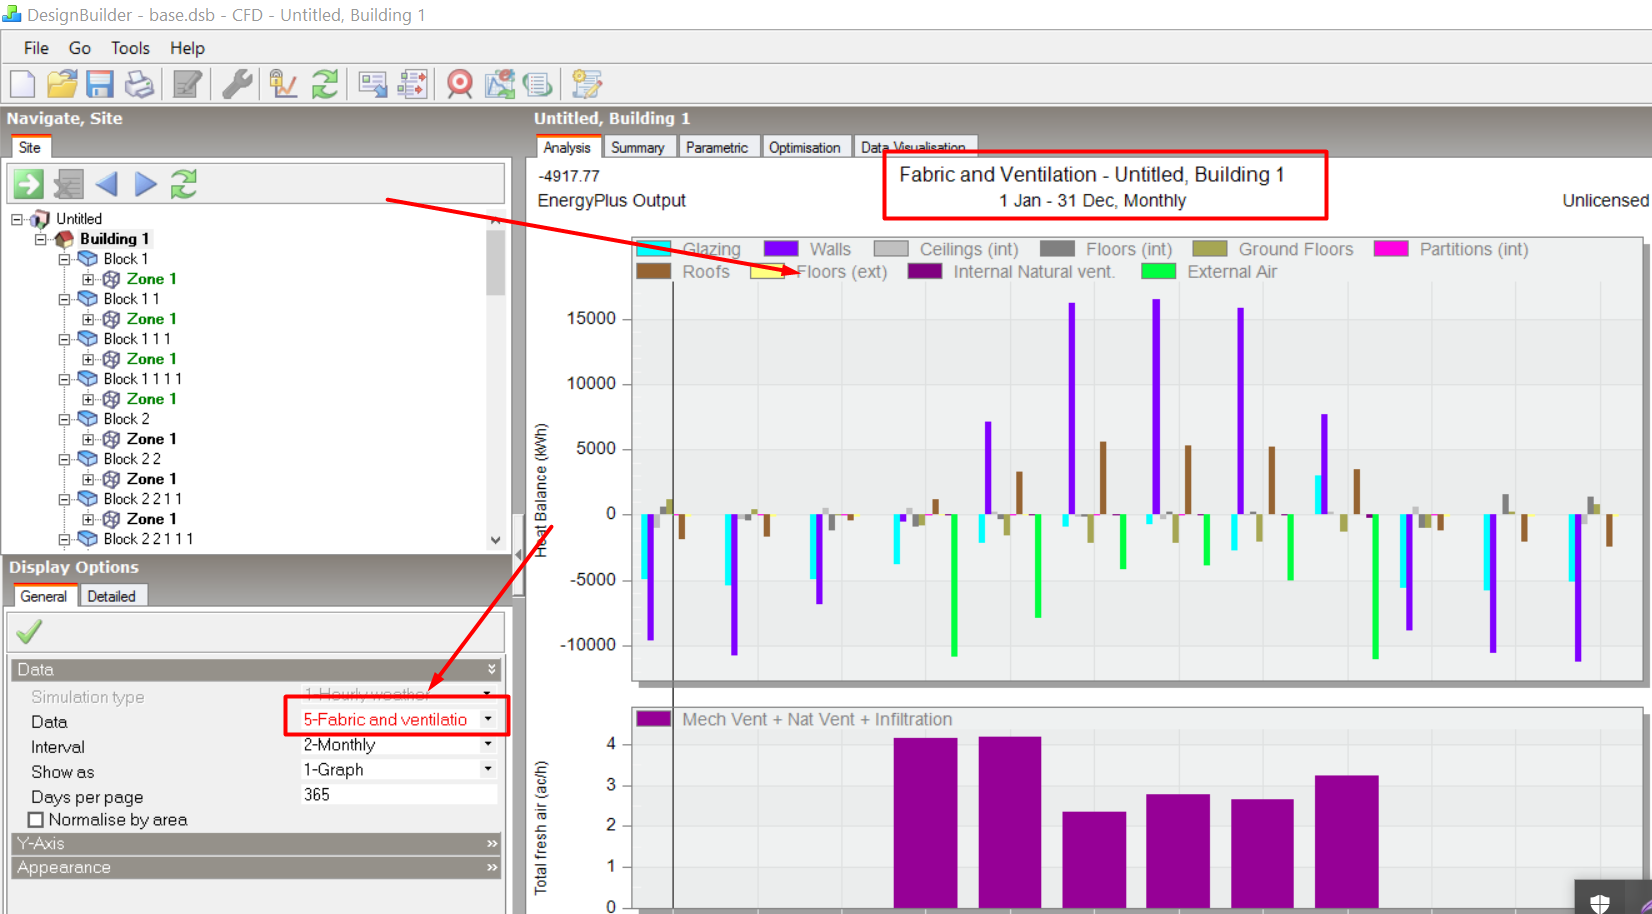Click the wrench options icon
This screenshot has width=1652, height=914.
[237, 84]
